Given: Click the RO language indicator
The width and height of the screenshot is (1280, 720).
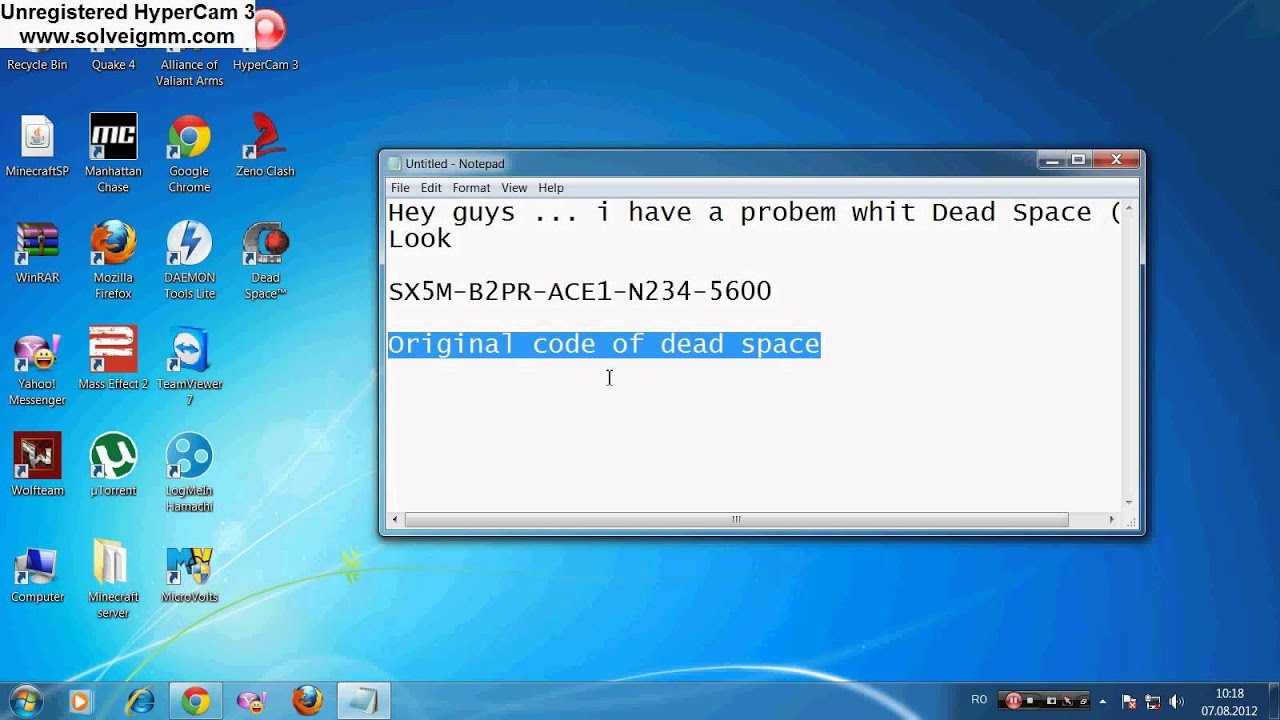Looking at the screenshot, I should (979, 700).
